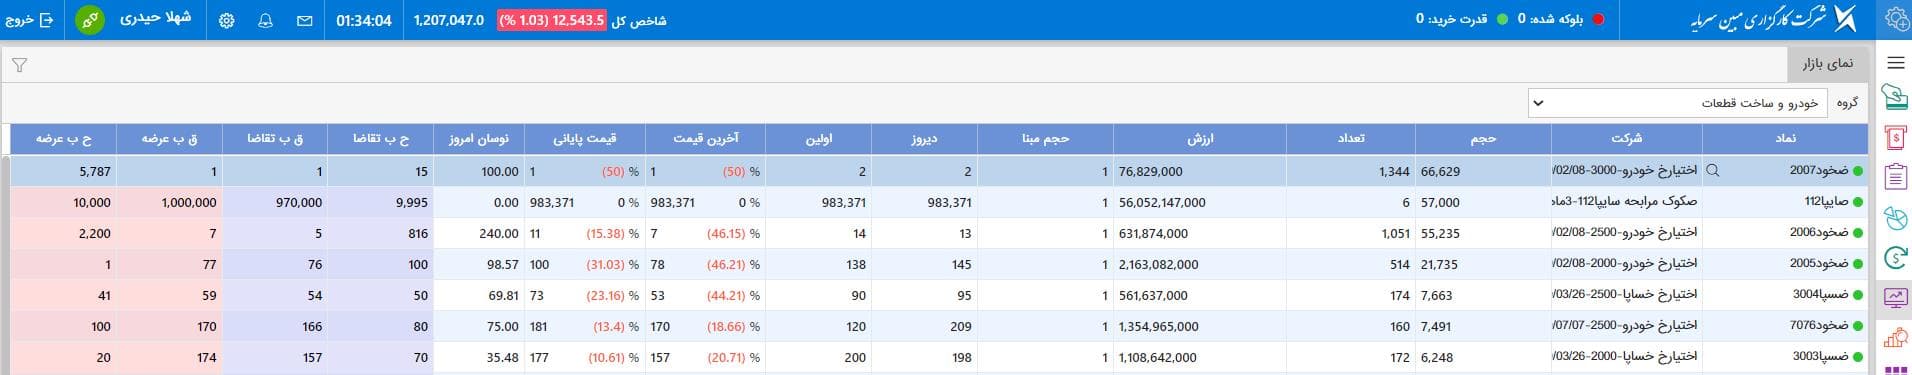Select the ضخود2005 symbol

tap(1819, 264)
